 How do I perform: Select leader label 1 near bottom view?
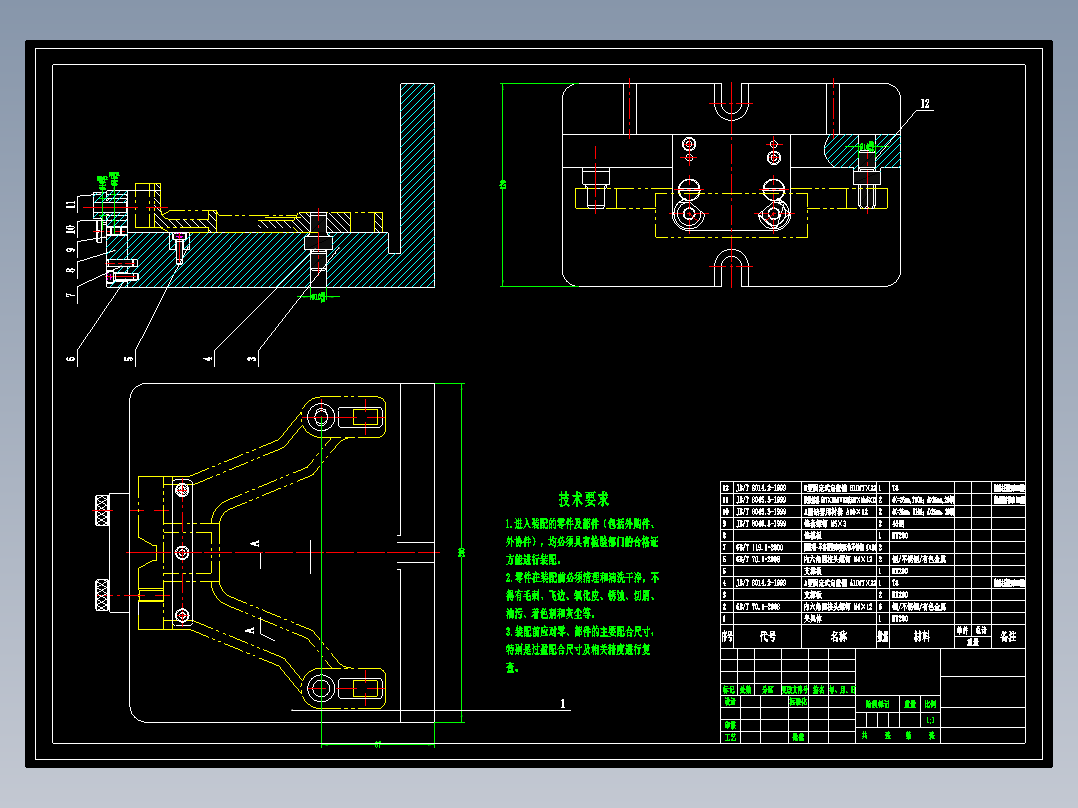click(562, 703)
